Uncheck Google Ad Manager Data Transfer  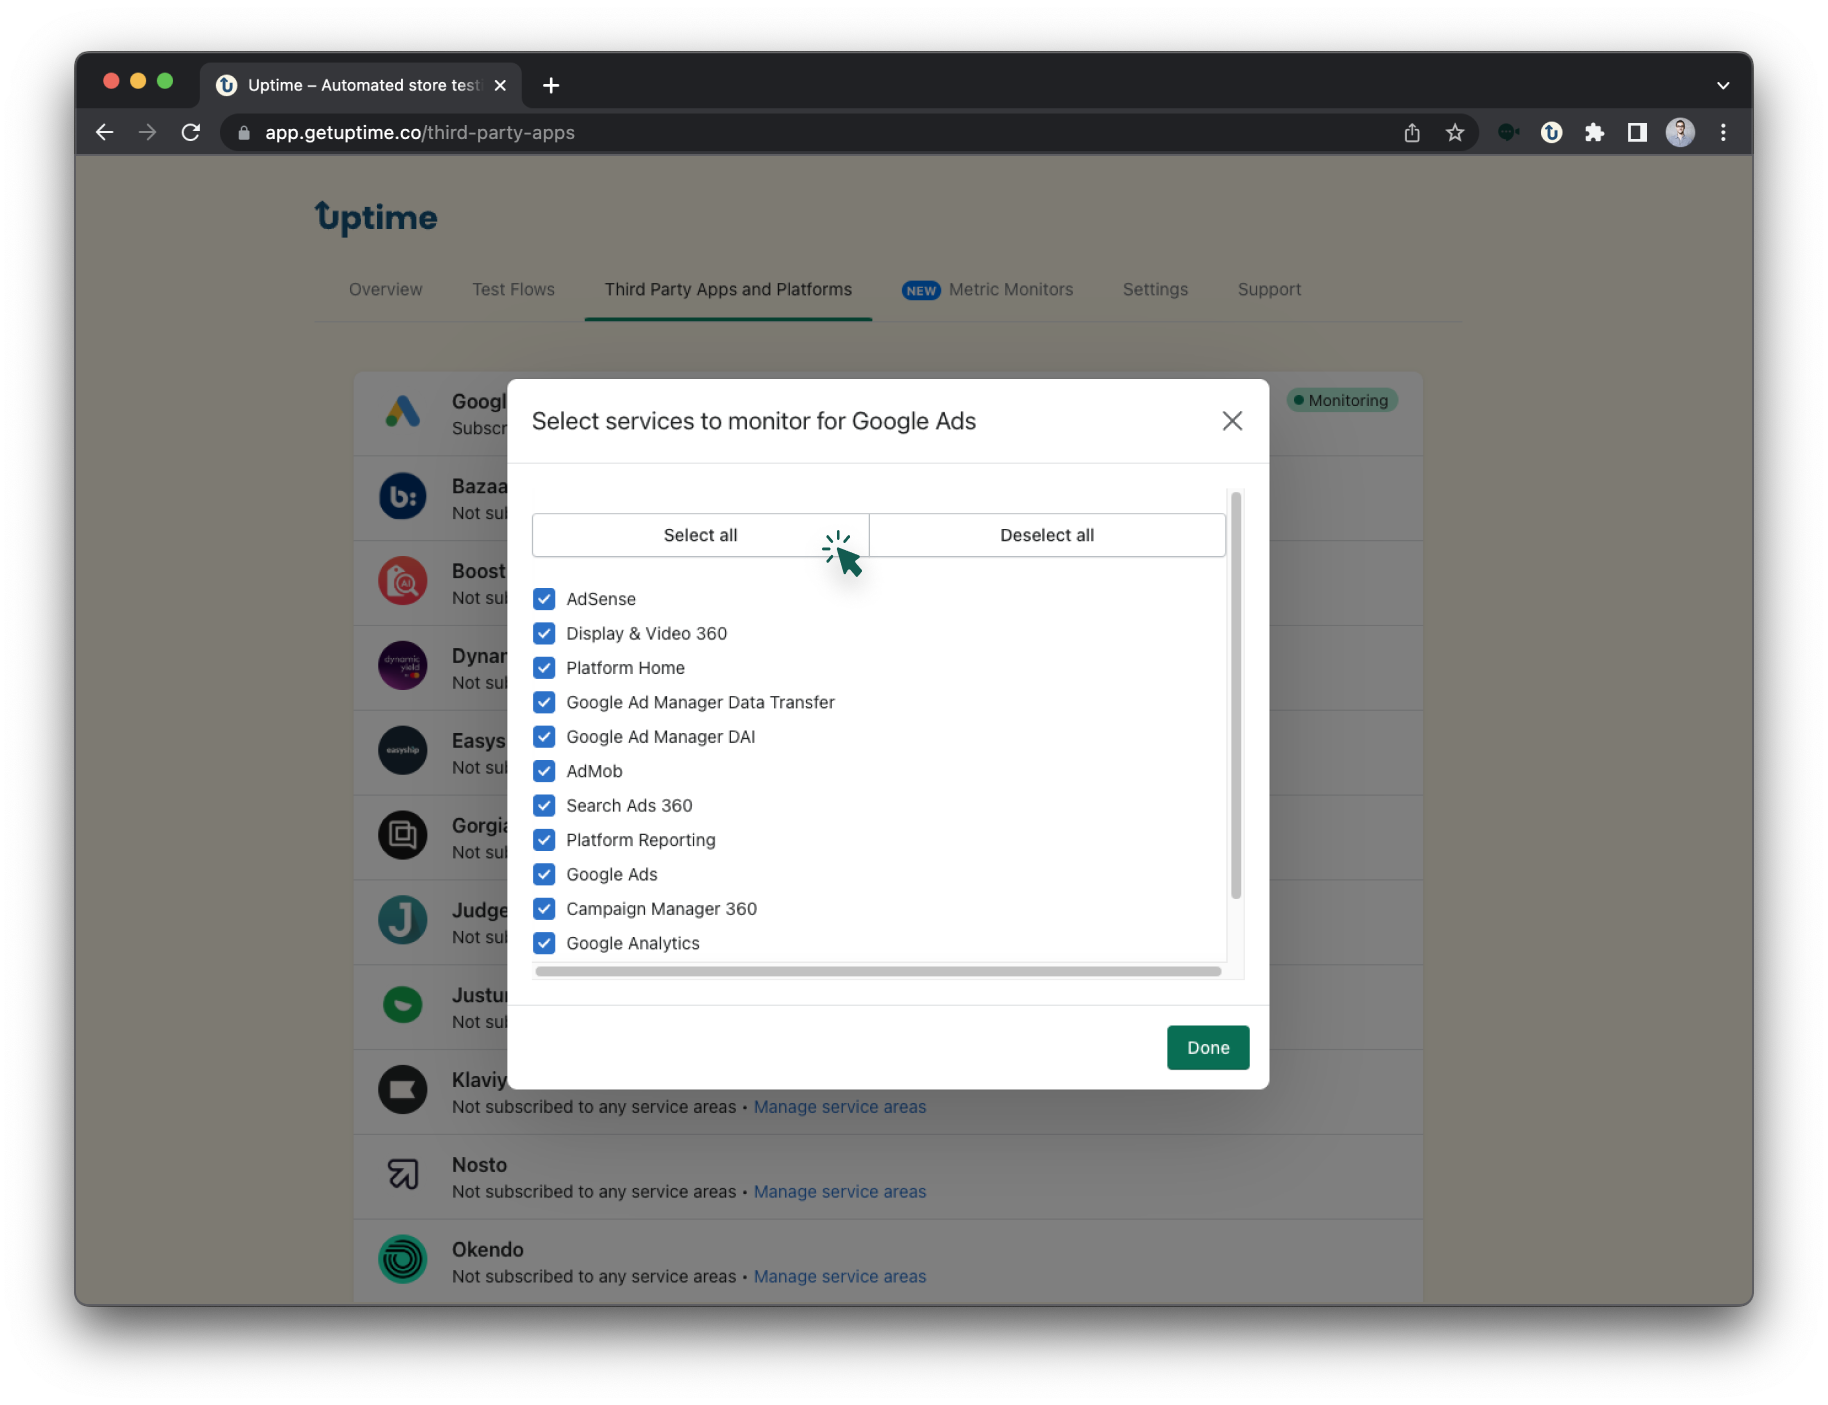click(544, 702)
